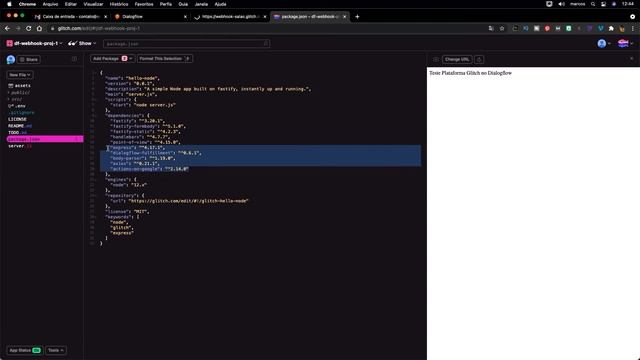Open the Chrome three-dot menu

coord(633,29)
